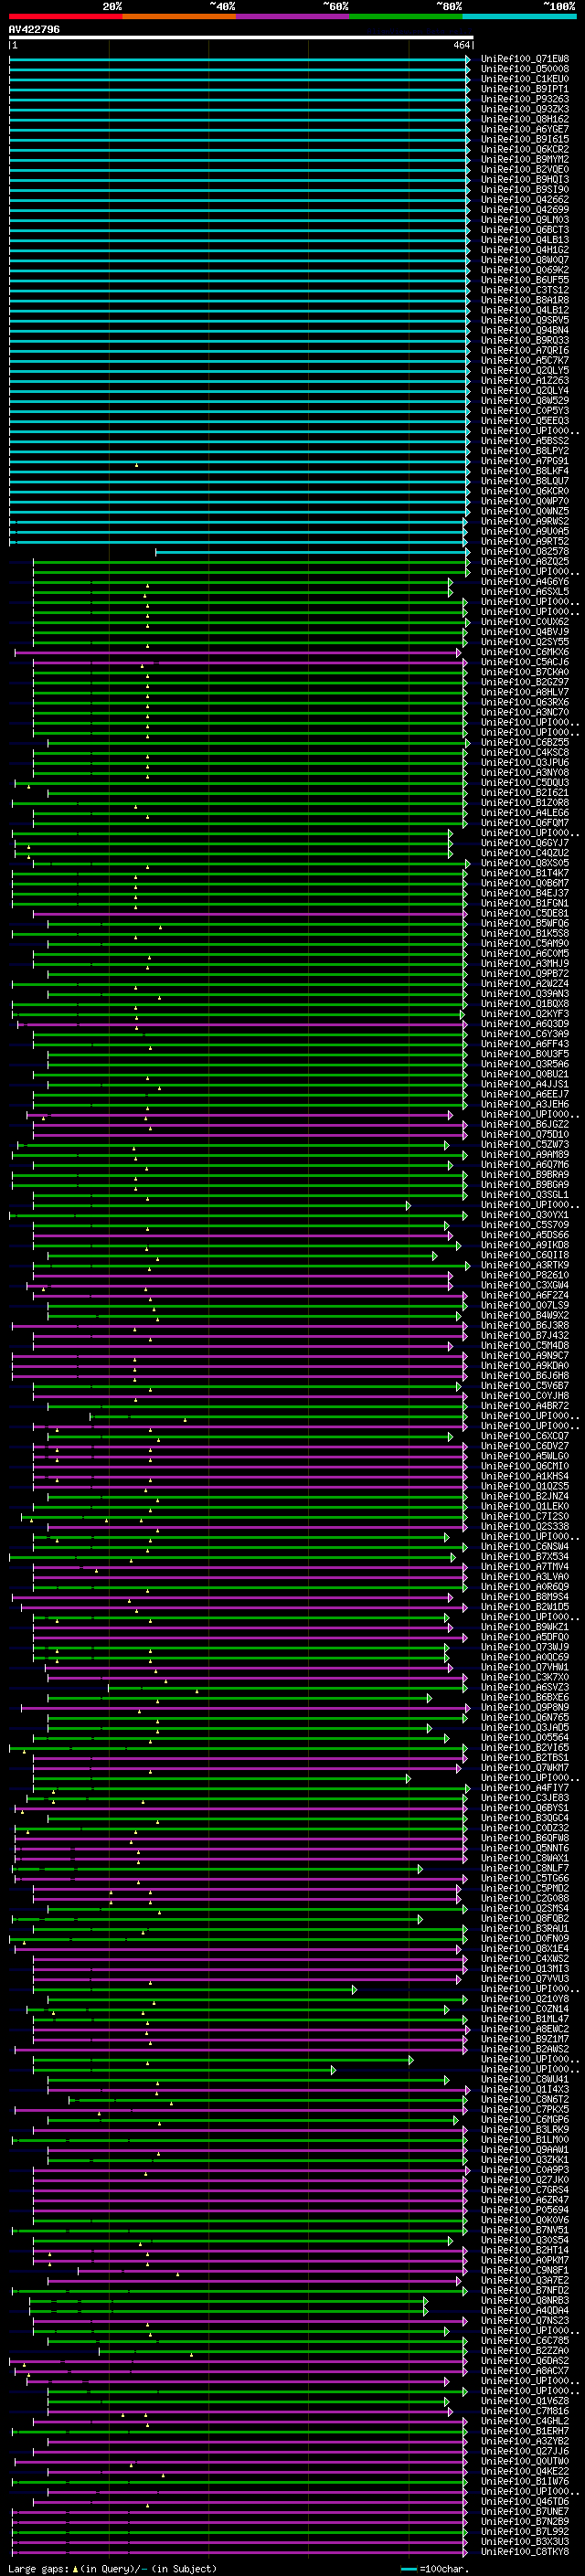585x2576 pixels.
Task: Select the UniRef100_A6YGE7 label
Action: [525, 129]
